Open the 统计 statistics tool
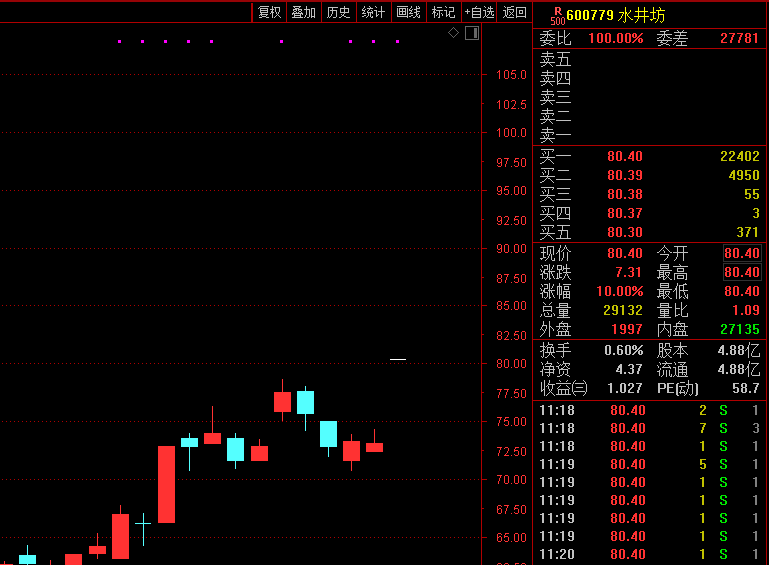 [373, 12]
